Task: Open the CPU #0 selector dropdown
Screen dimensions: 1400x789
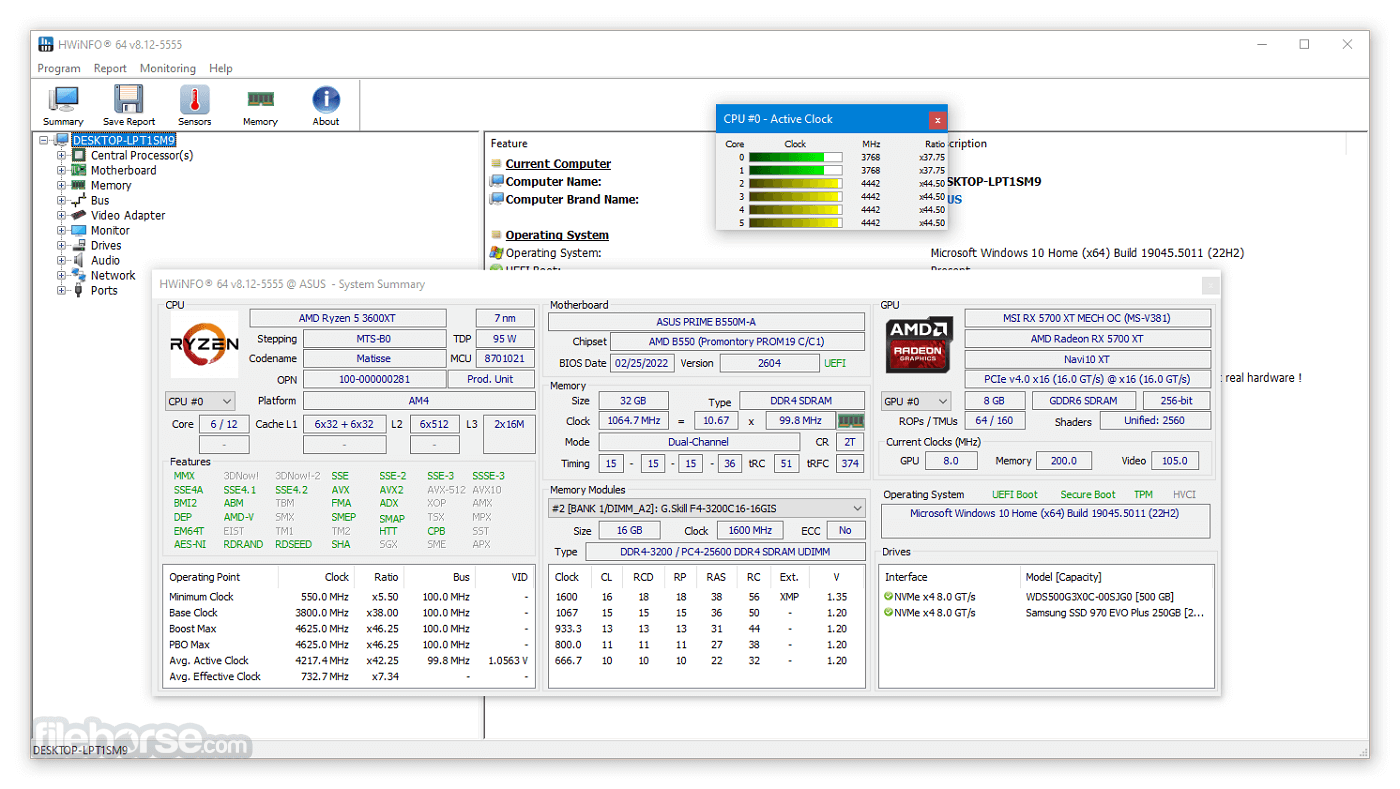Action: click(200, 401)
